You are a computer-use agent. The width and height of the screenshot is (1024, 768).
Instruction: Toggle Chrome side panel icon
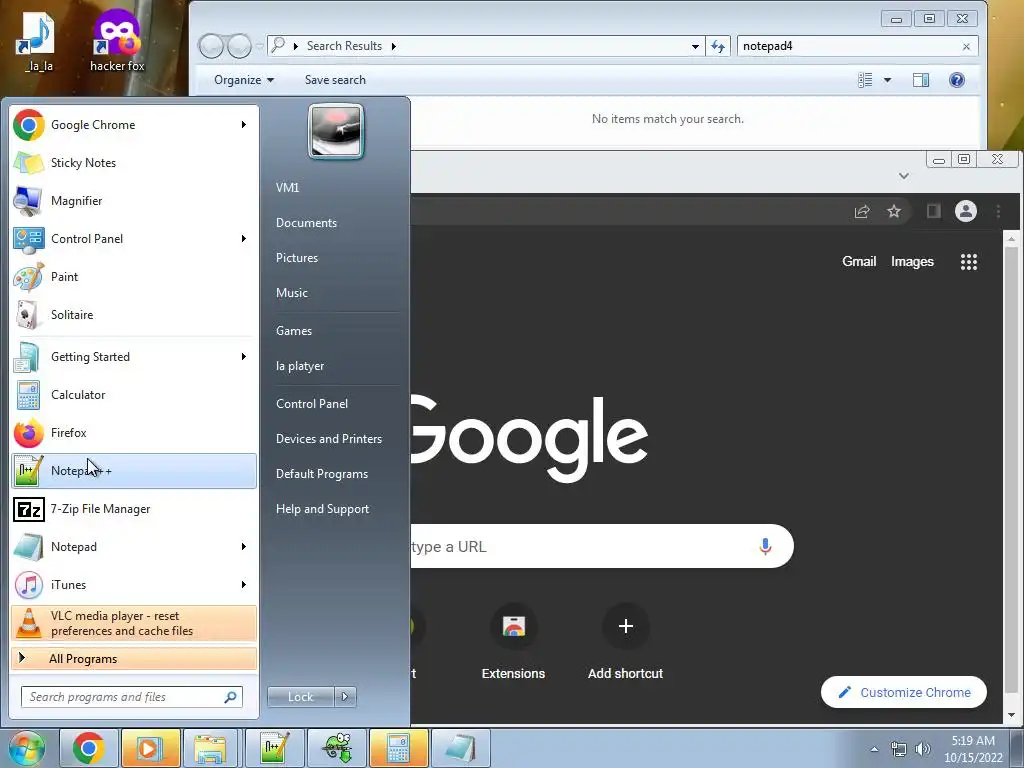(x=934, y=211)
